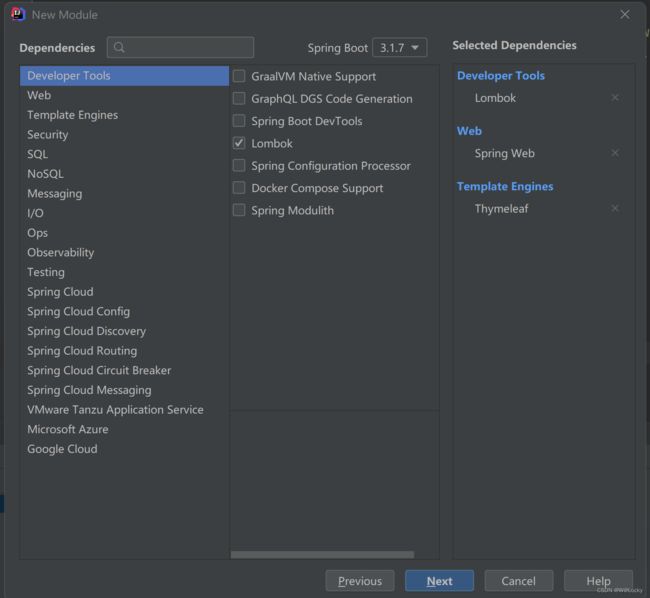The height and width of the screenshot is (598, 650).
Task: Select the Messaging category
Action: [x=124, y=194]
